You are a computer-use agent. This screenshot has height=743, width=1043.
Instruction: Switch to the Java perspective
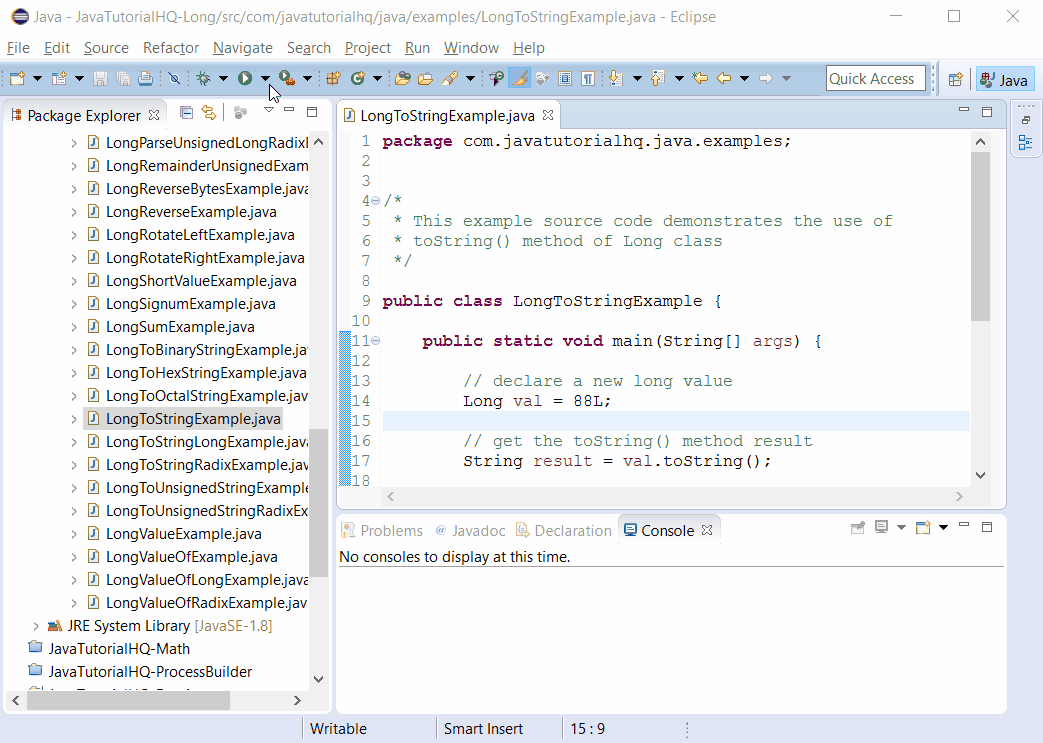click(1004, 79)
